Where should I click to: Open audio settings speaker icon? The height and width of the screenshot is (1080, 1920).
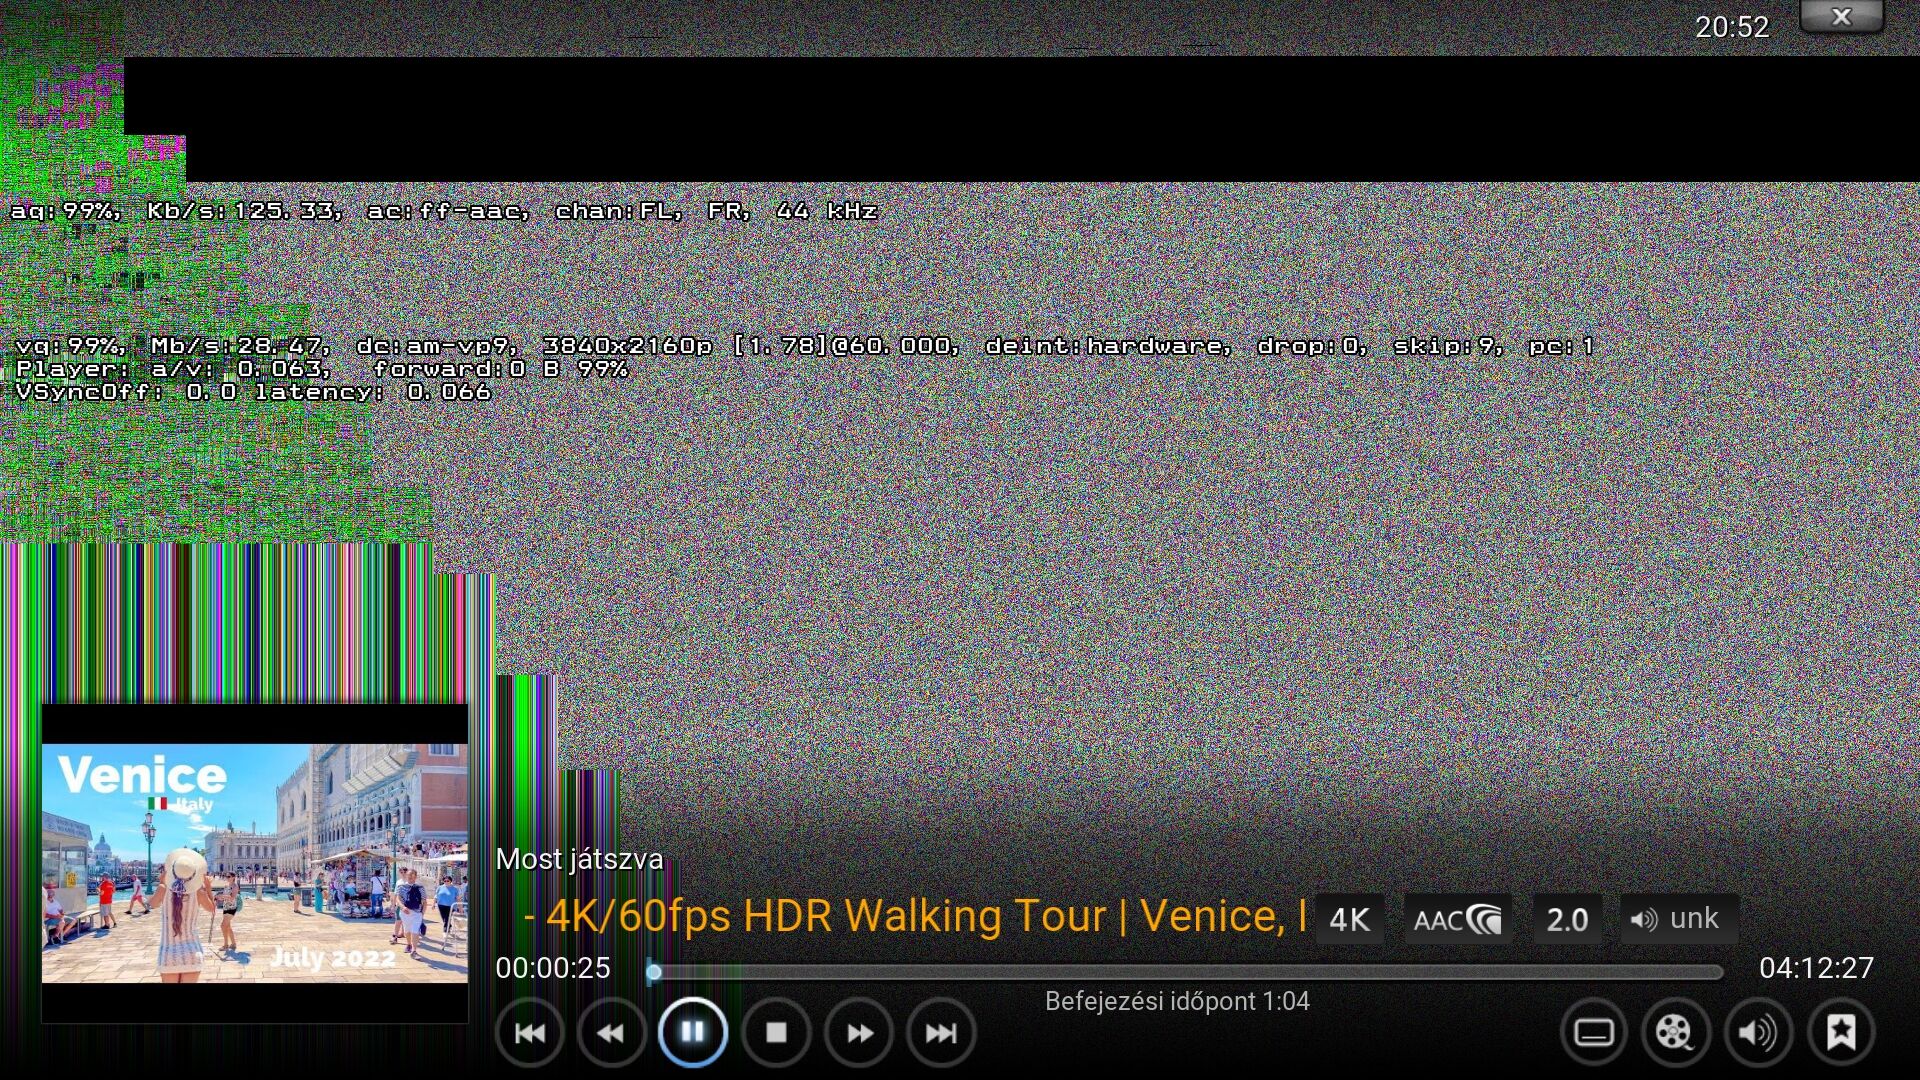point(1758,1033)
